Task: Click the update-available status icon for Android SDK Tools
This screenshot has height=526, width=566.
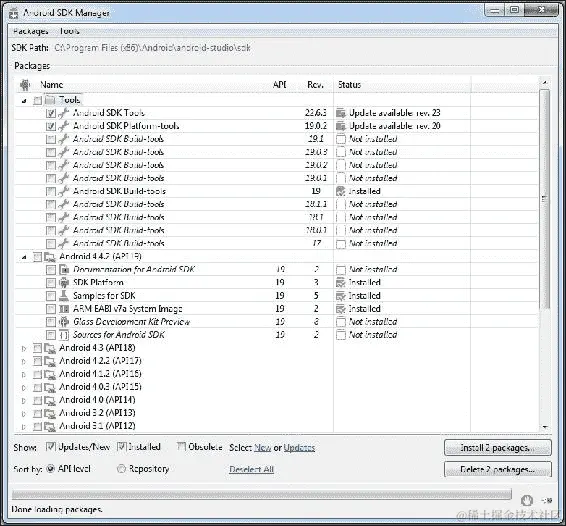Action: tap(341, 113)
